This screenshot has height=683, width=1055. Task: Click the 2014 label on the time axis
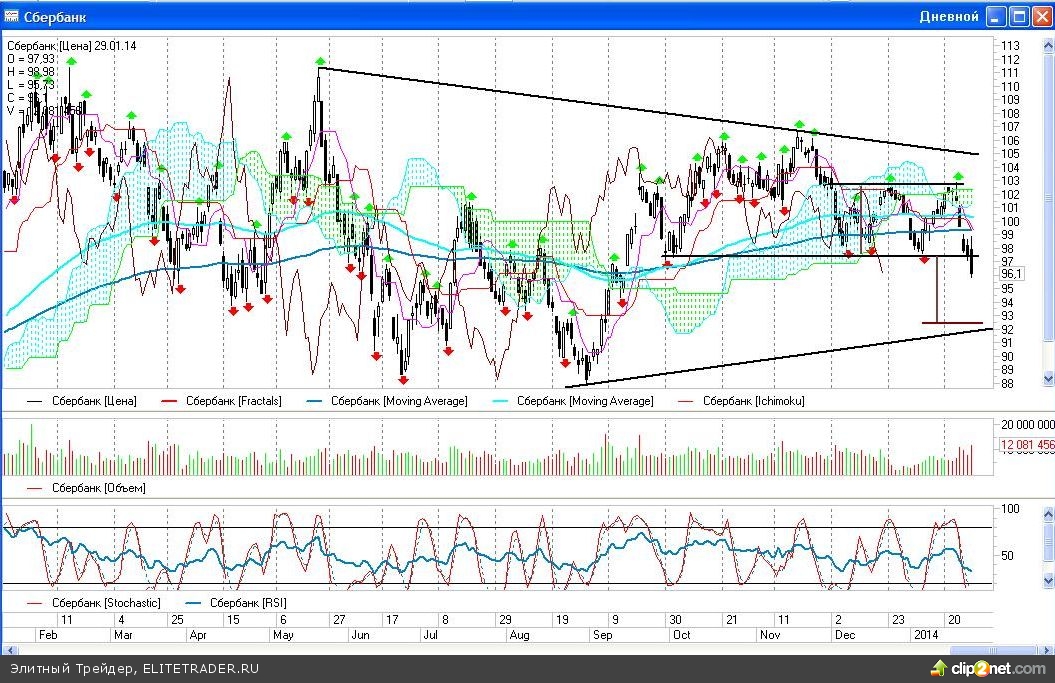[x=924, y=634]
